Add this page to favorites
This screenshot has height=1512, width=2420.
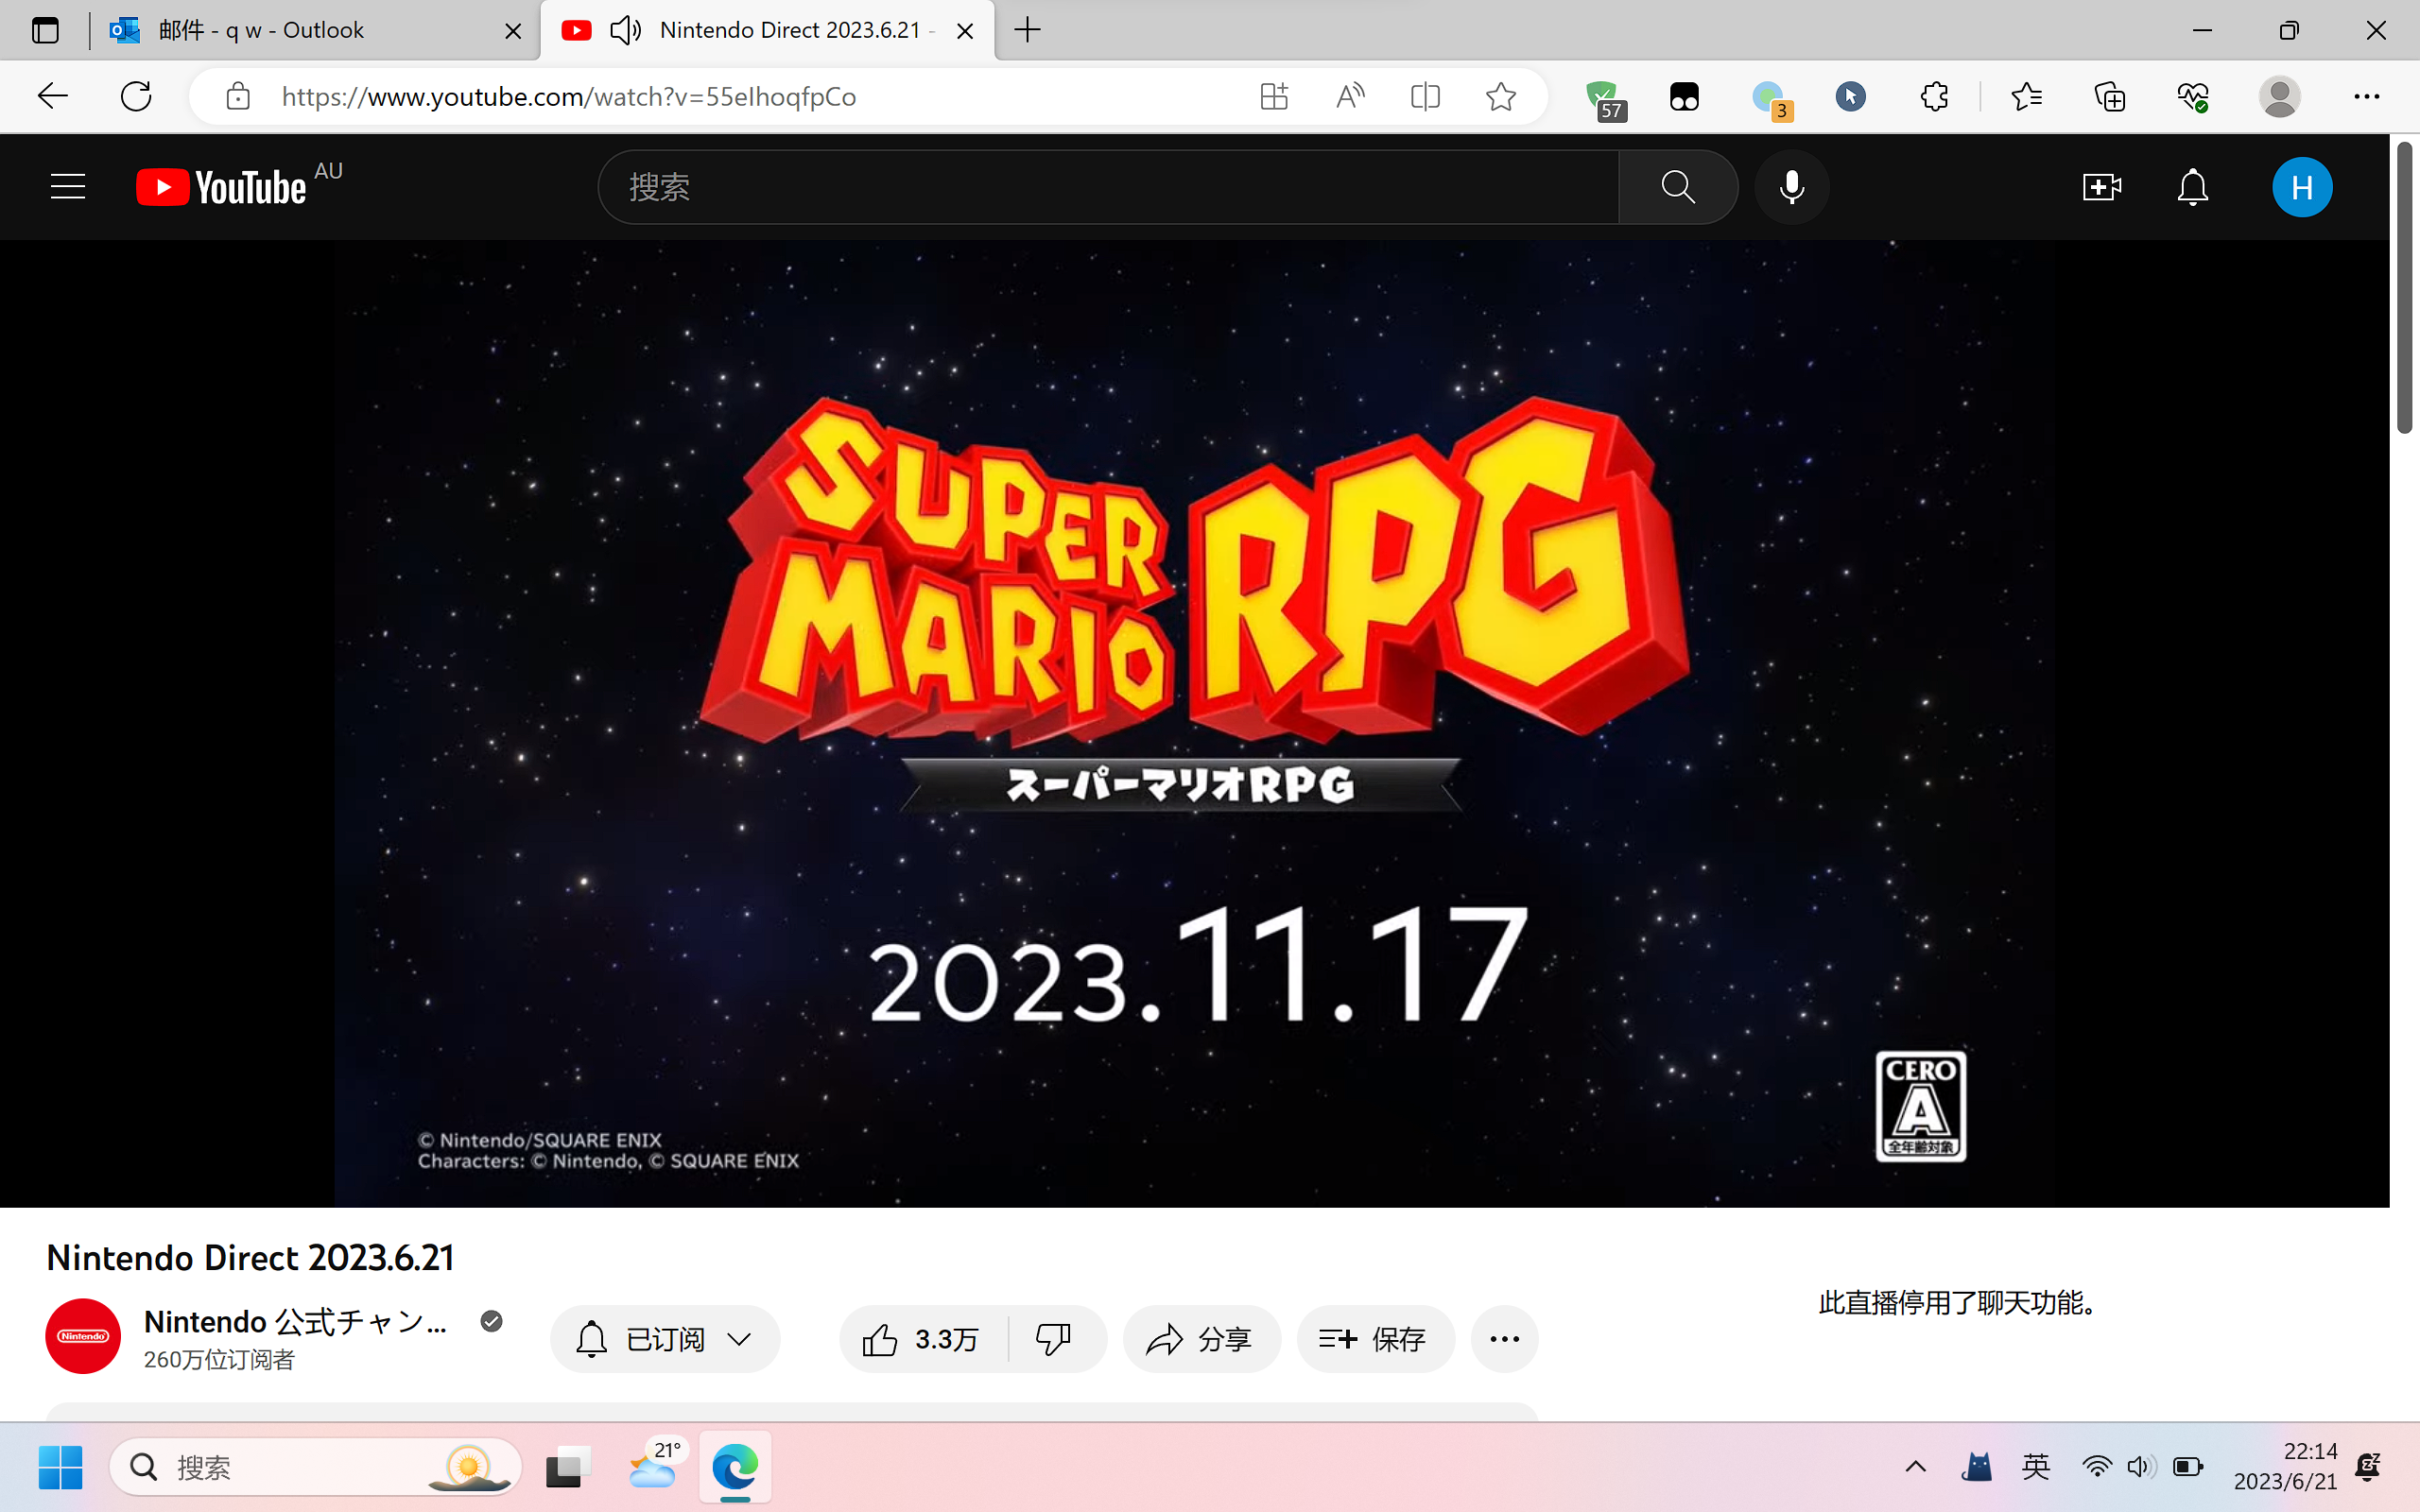click(1501, 96)
